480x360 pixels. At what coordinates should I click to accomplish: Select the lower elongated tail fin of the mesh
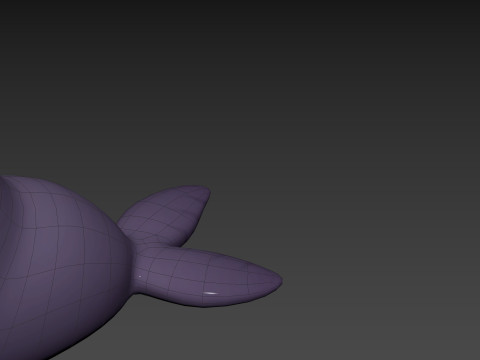(x=207, y=277)
